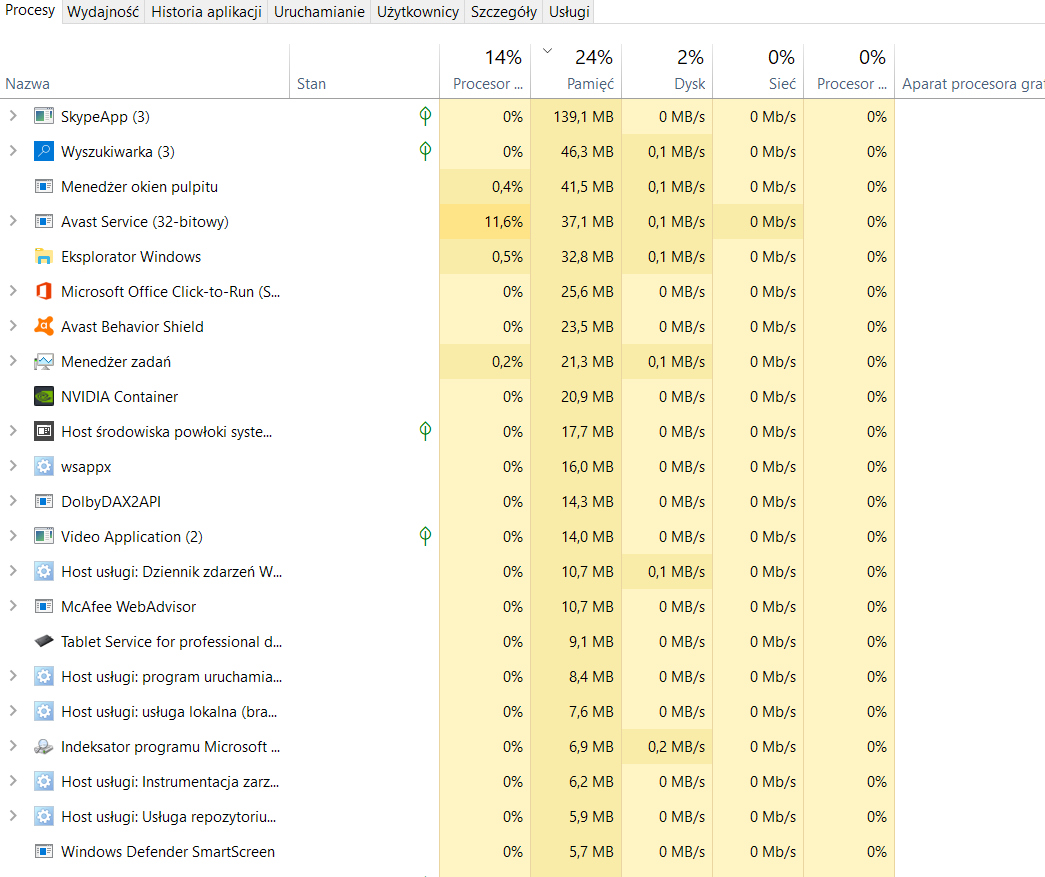
Task: Sort by the Dysk column header
Action: click(667, 71)
